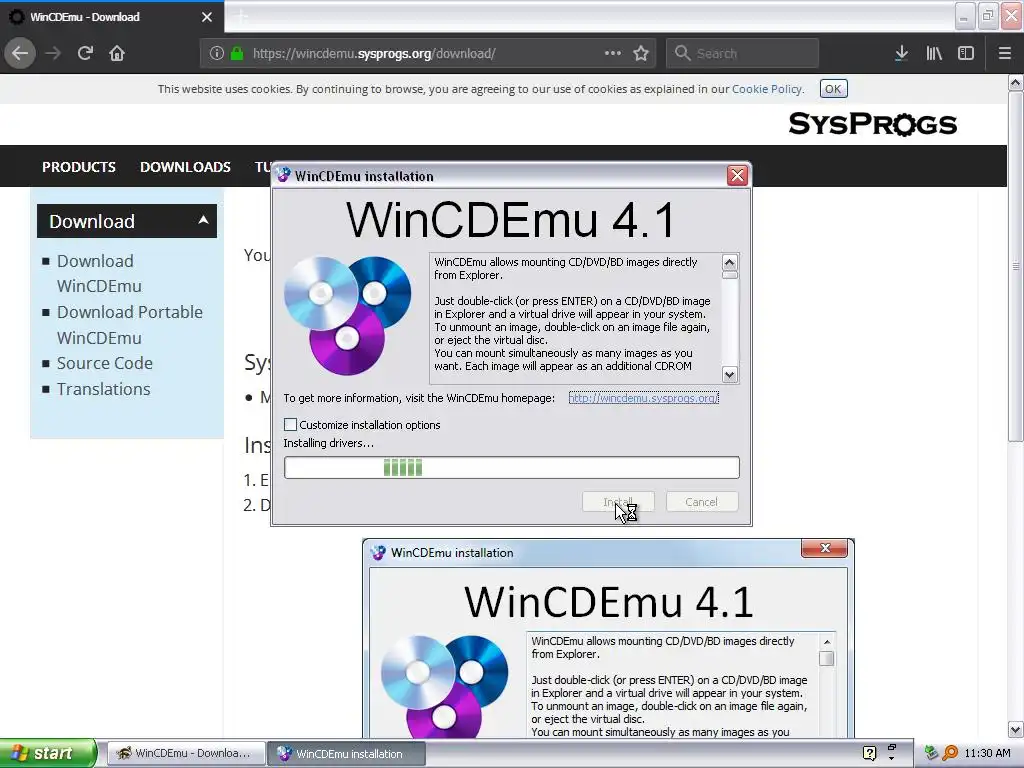Open a new tab with the plus icon

tap(242, 16)
